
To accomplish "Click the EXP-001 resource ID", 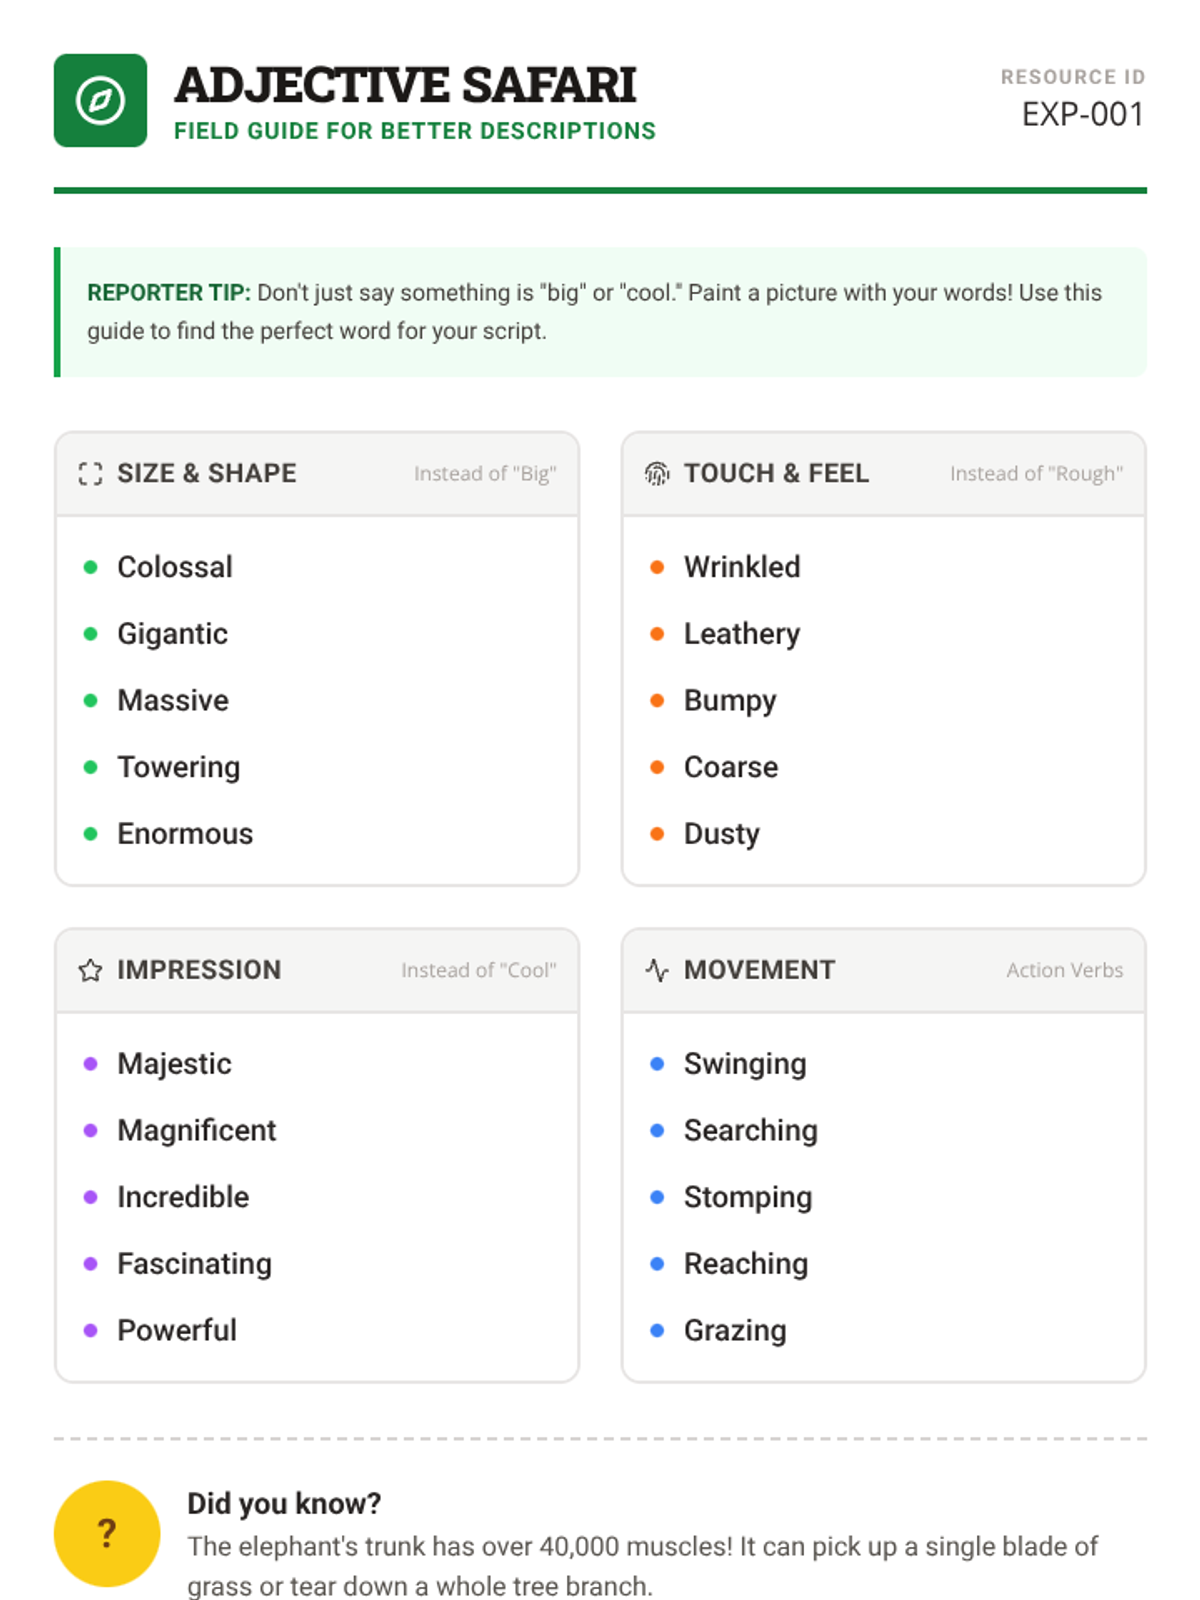I will click(1082, 115).
